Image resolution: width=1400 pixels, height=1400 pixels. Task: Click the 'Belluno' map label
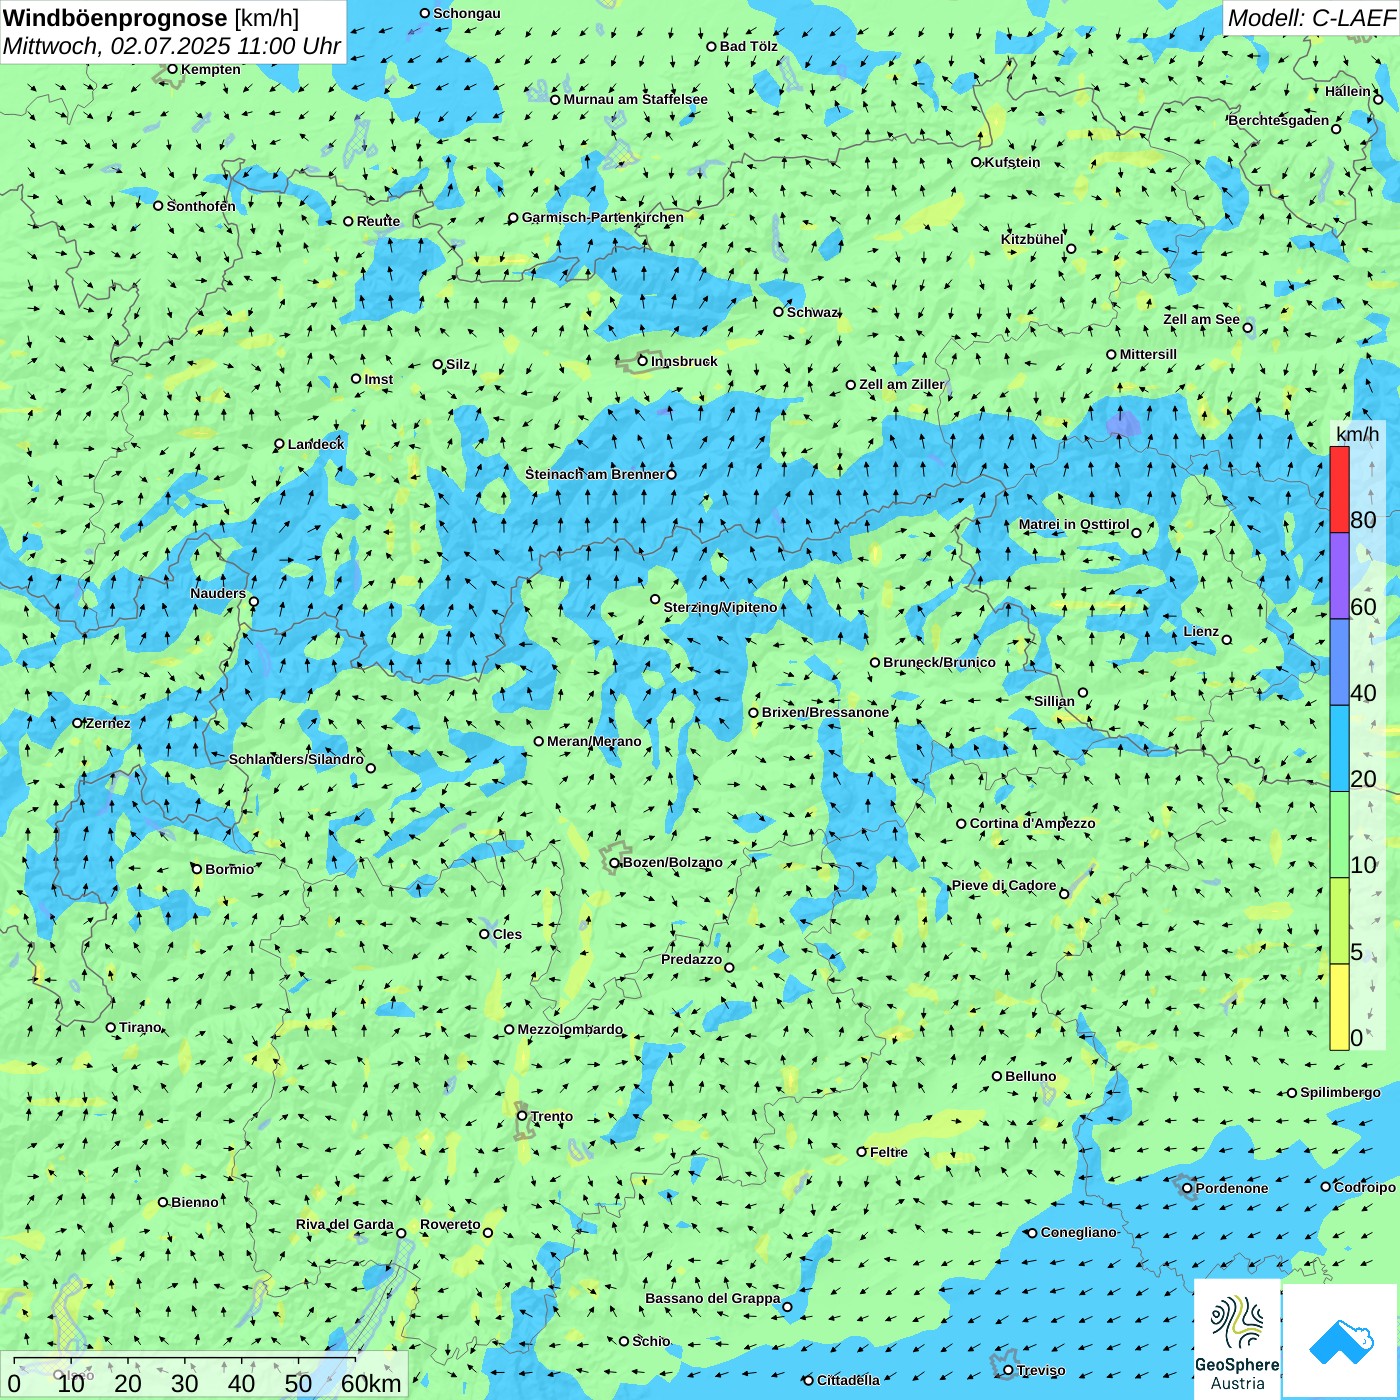pyautogui.click(x=1030, y=1076)
